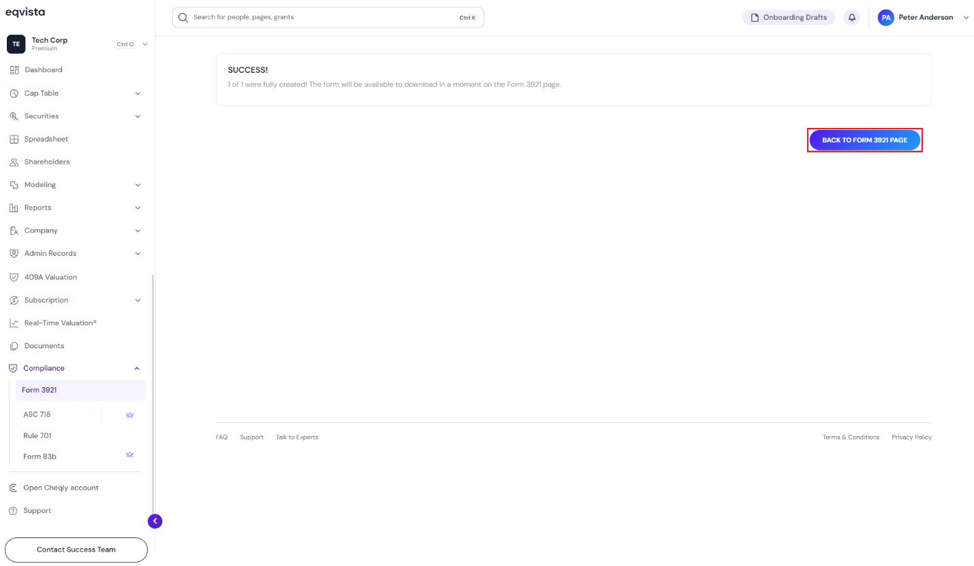This screenshot has width=974, height=566.
Task: Open the Peter Anderson account dropdown arrow
Action: coord(966,17)
